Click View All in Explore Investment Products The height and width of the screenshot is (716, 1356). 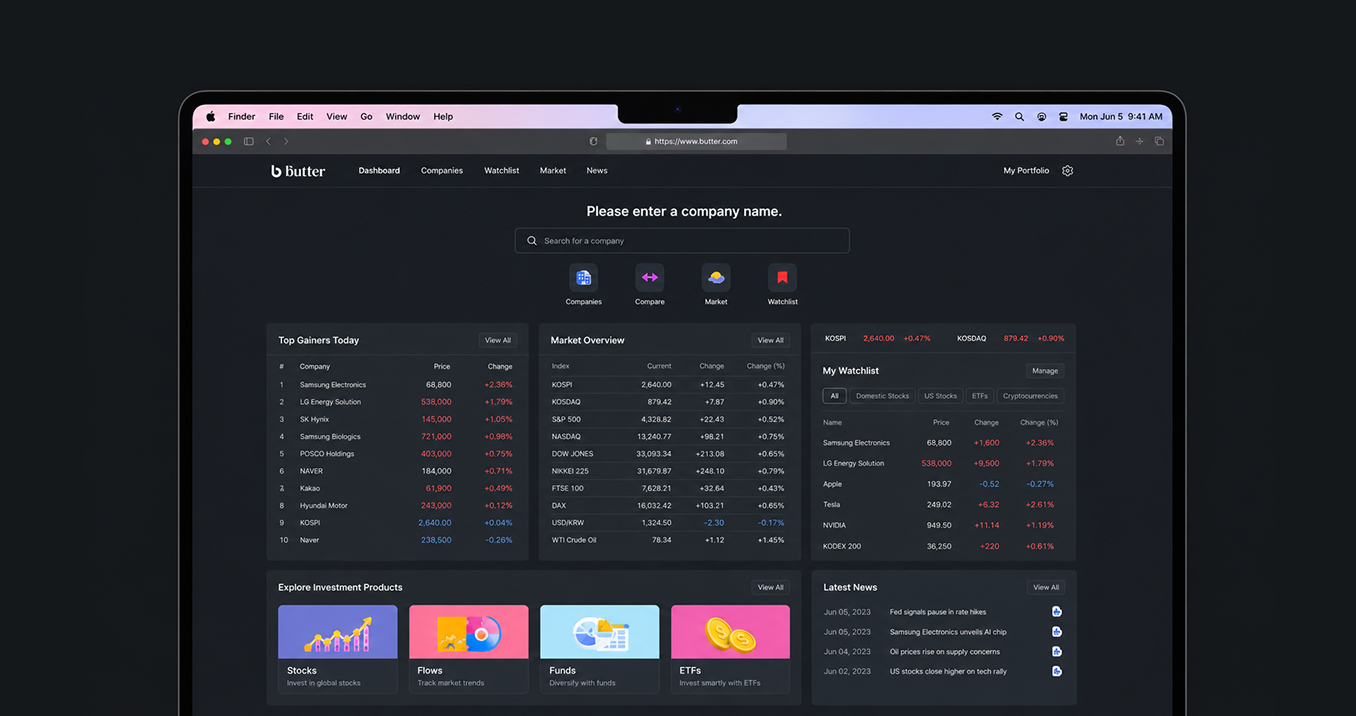click(771, 588)
